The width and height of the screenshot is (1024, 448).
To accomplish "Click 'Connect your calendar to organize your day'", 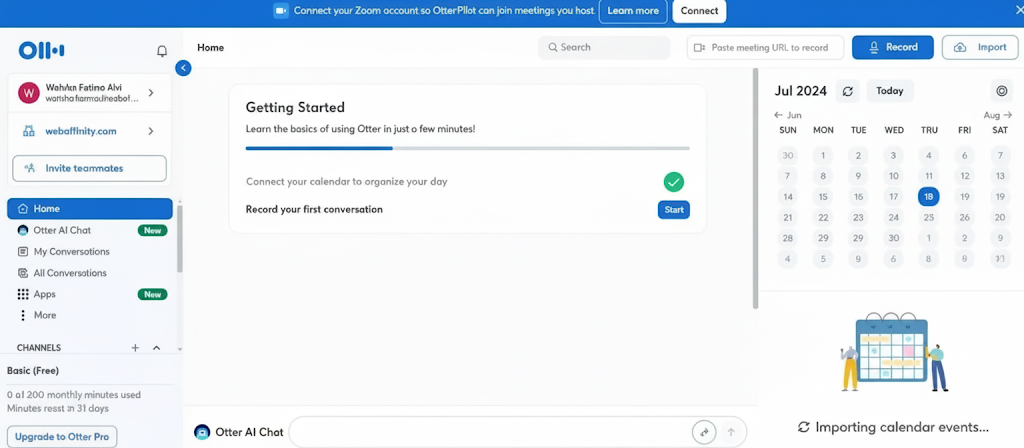I will (347, 182).
